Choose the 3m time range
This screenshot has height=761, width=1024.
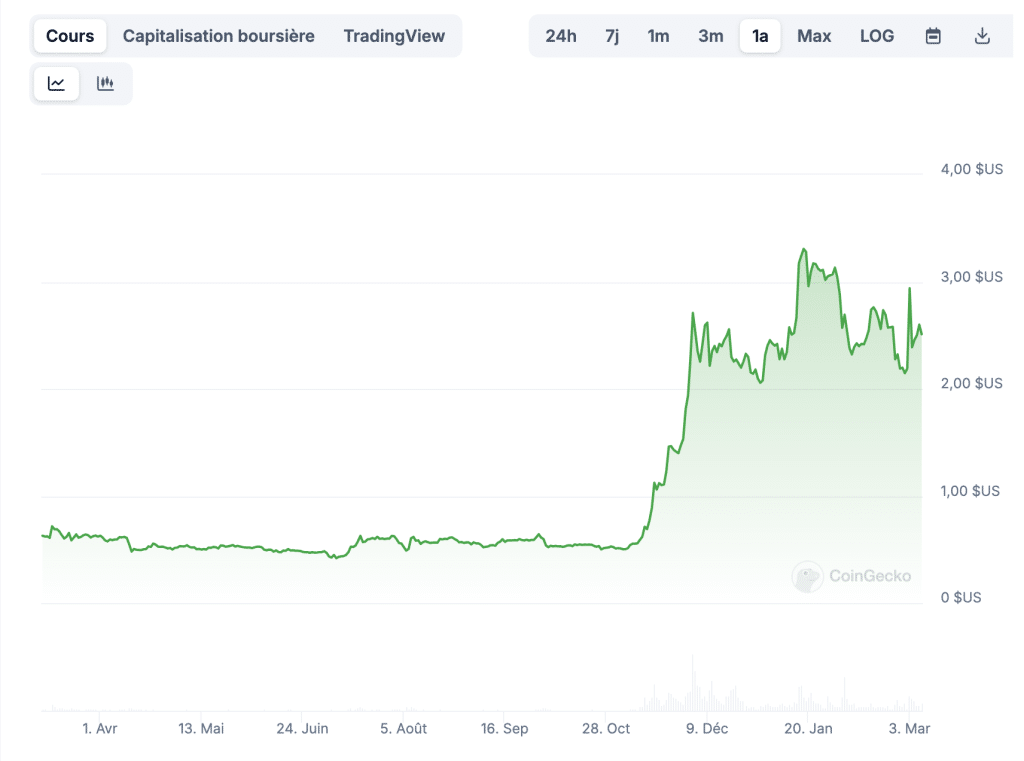tap(711, 36)
